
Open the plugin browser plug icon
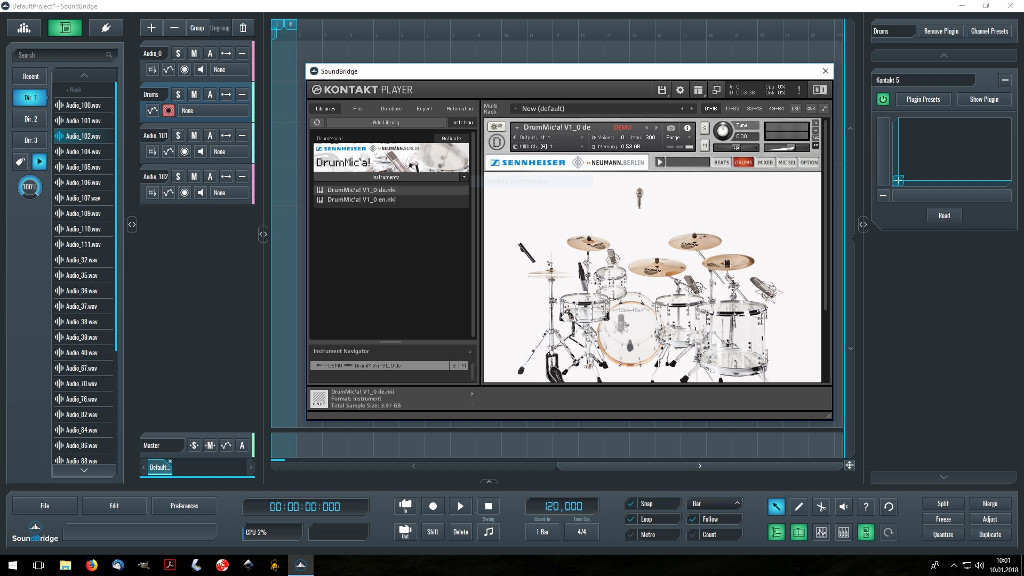coord(106,27)
